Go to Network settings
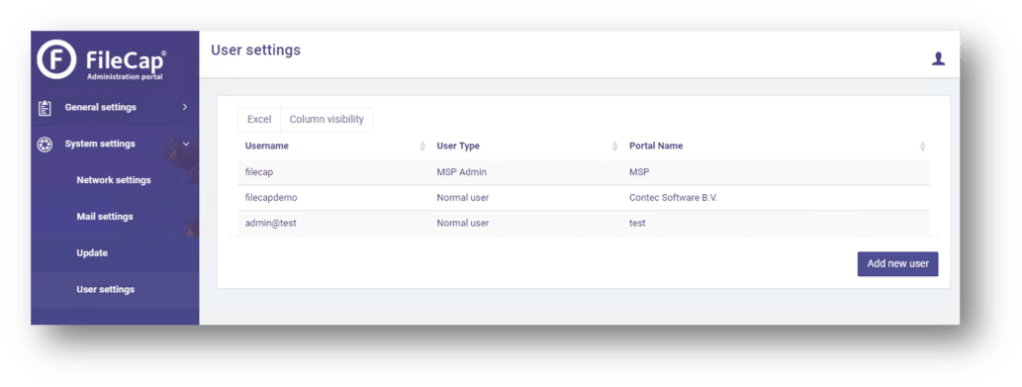Screen dimensions: 1022x387 pos(113,180)
